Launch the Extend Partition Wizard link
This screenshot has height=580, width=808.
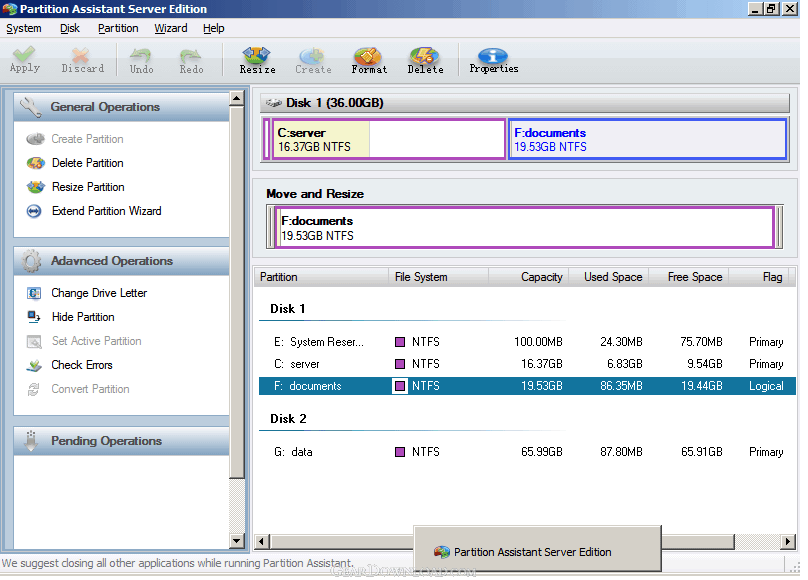(x=107, y=211)
